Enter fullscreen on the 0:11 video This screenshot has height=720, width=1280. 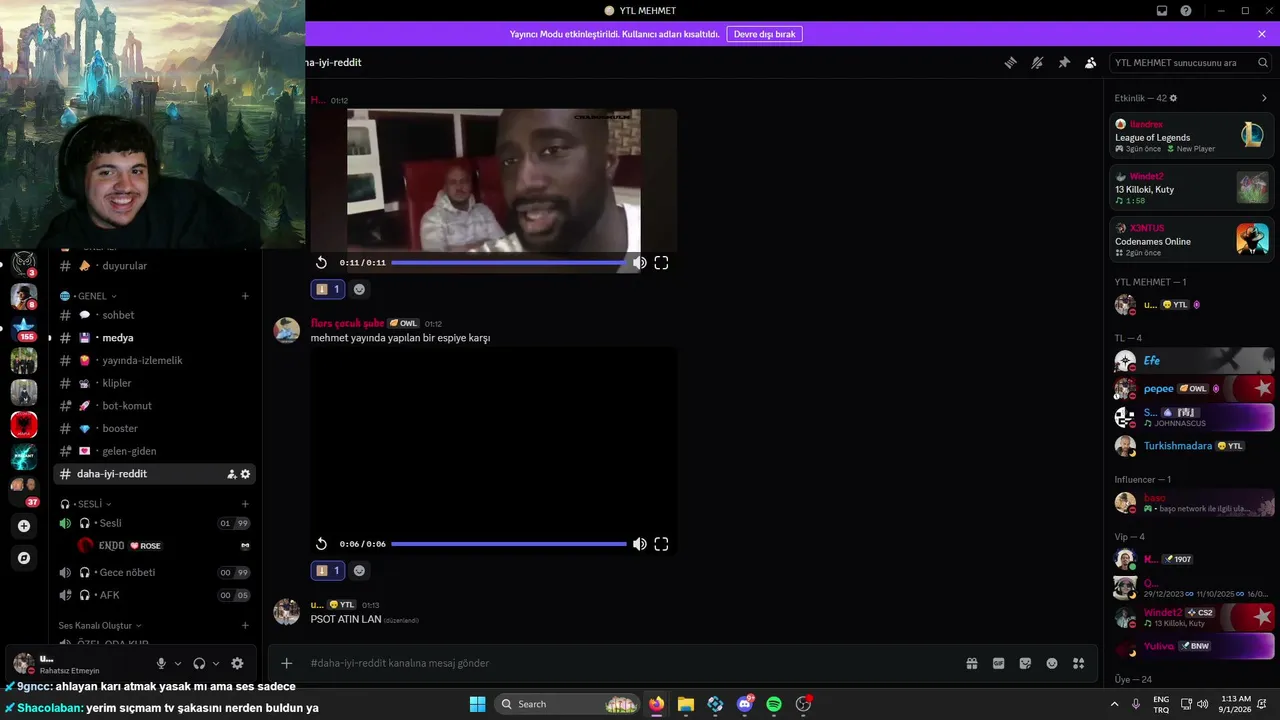click(661, 263)
